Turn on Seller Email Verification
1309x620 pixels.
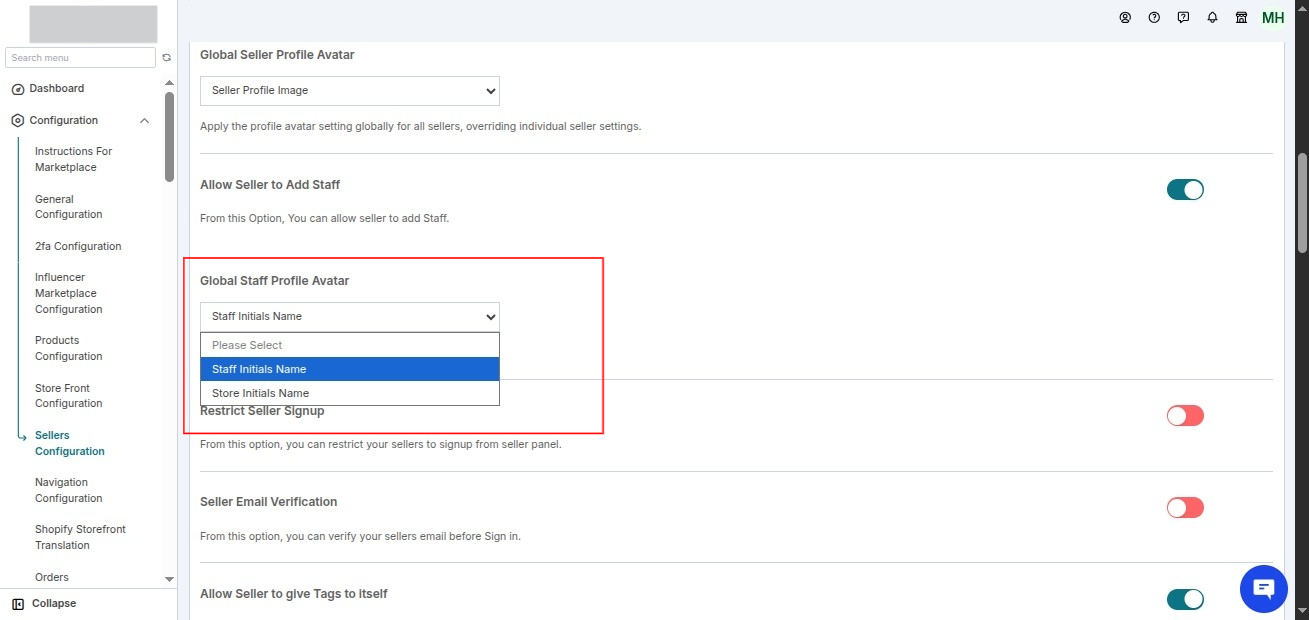(1185, 508)
